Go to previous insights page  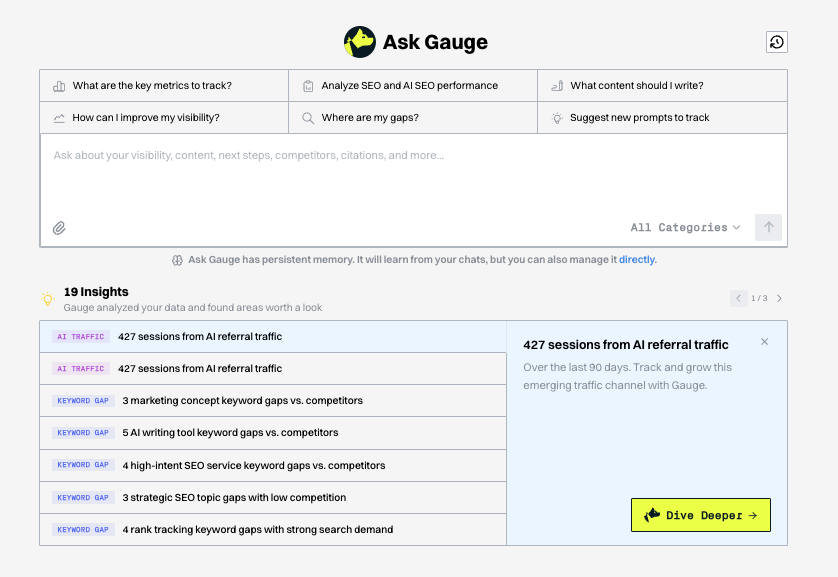tap(739, 298)
